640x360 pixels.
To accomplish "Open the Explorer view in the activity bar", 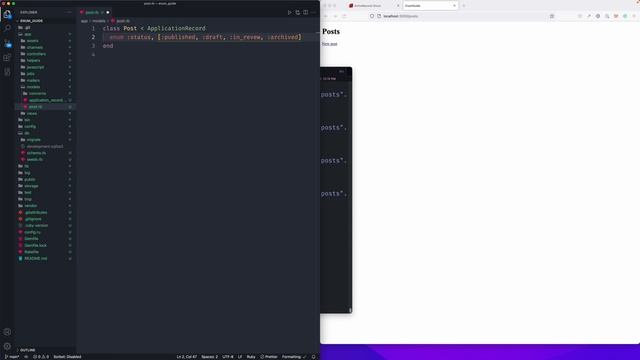I will (x=7, y=14).
